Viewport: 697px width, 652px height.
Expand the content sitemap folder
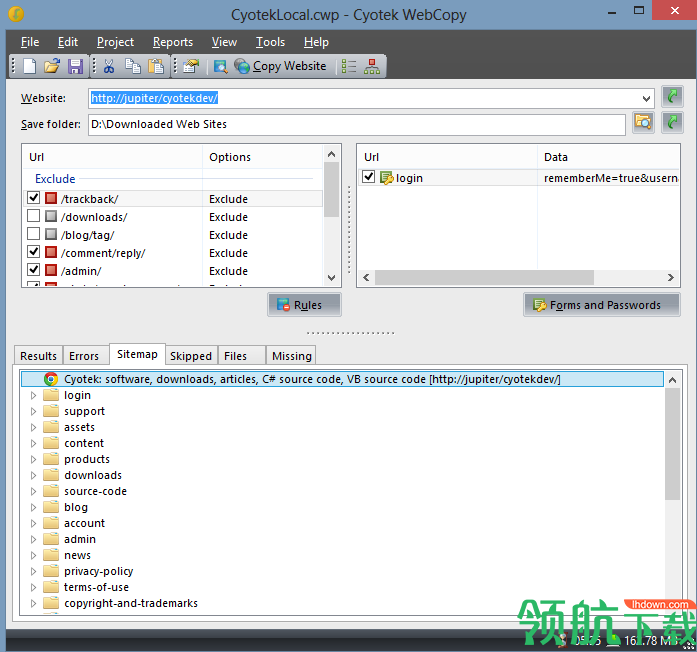click(x=33, y=443)
